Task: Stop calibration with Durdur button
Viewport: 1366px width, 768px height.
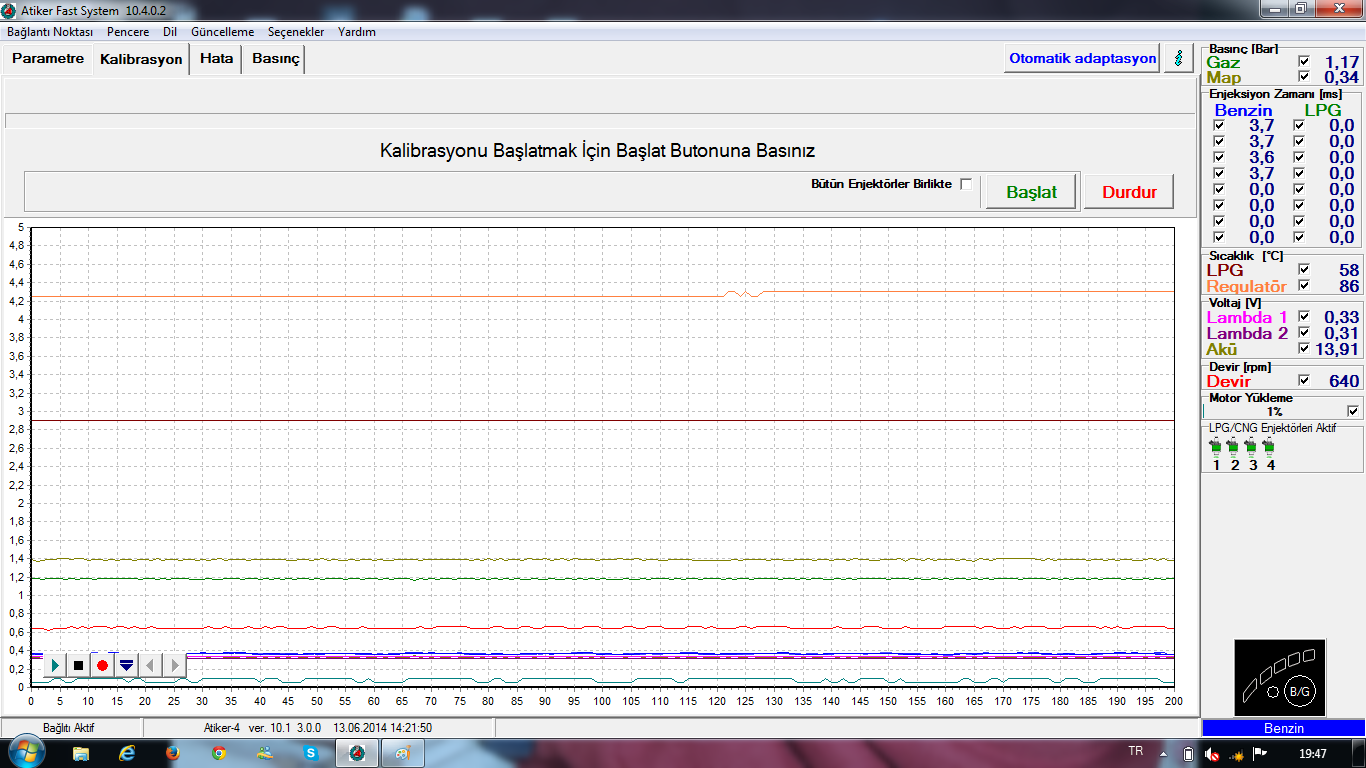Action: (x=1129, y=192)
